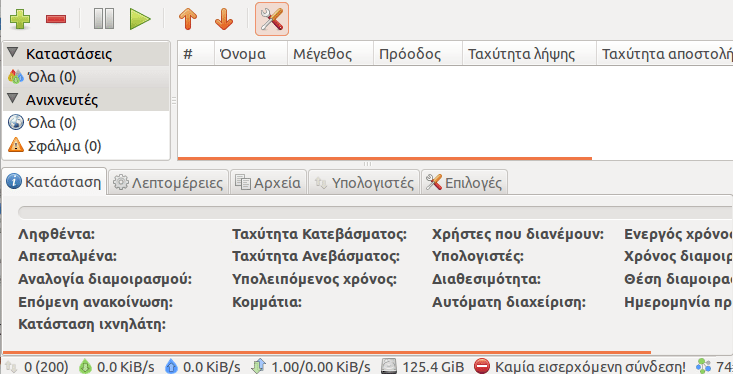733x374 pixels.
Task: Click the Υπολειπόμενος χρόνος: label
Action: pos(315,279)
